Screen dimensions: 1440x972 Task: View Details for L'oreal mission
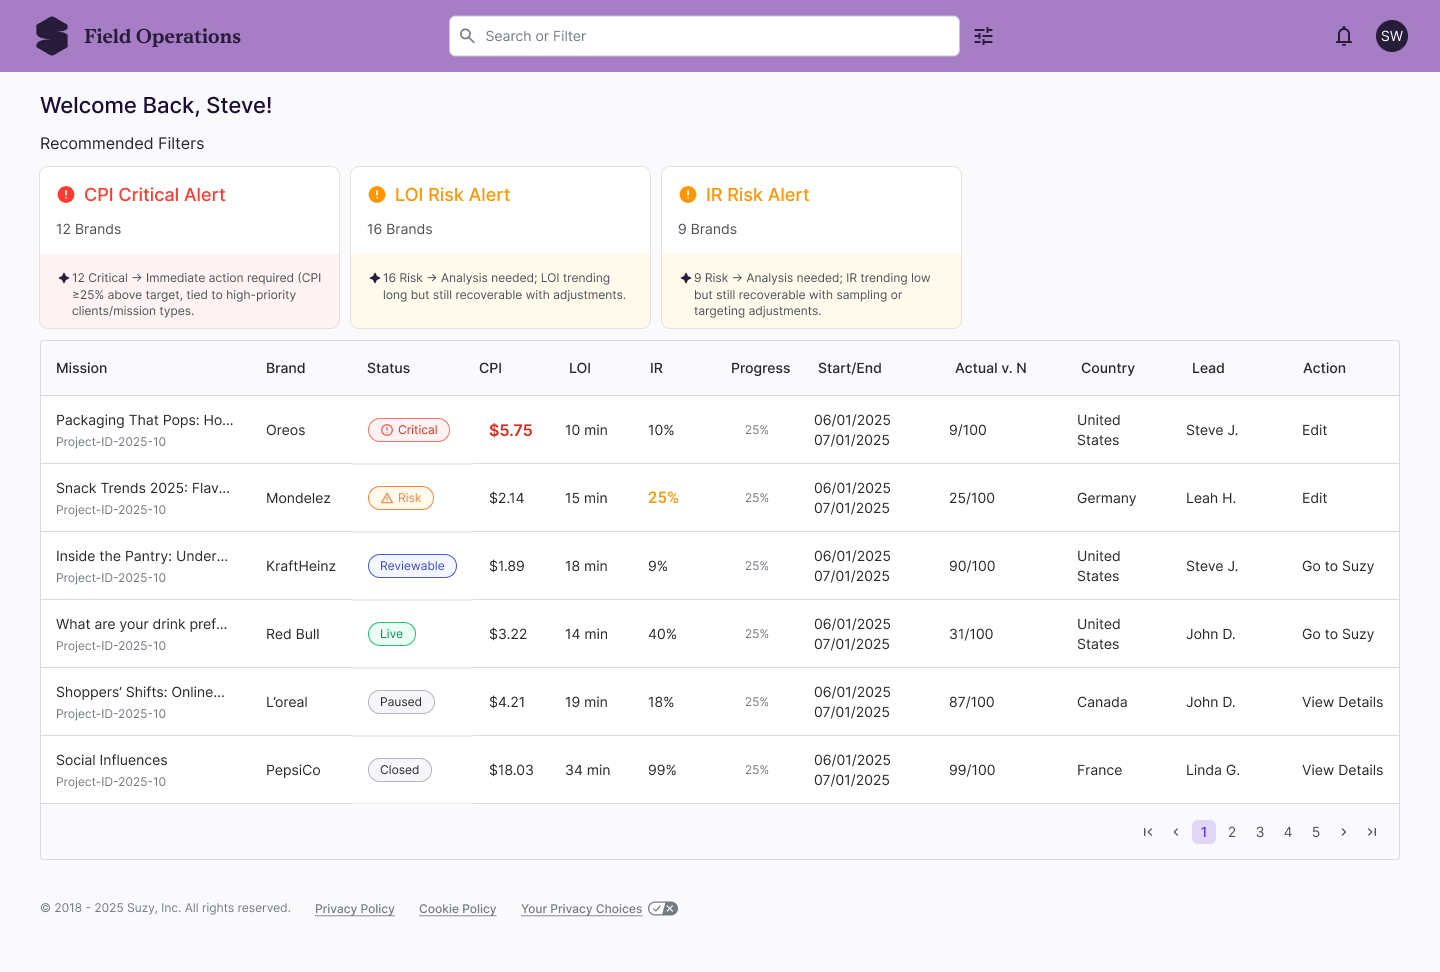click(1342, 702)
